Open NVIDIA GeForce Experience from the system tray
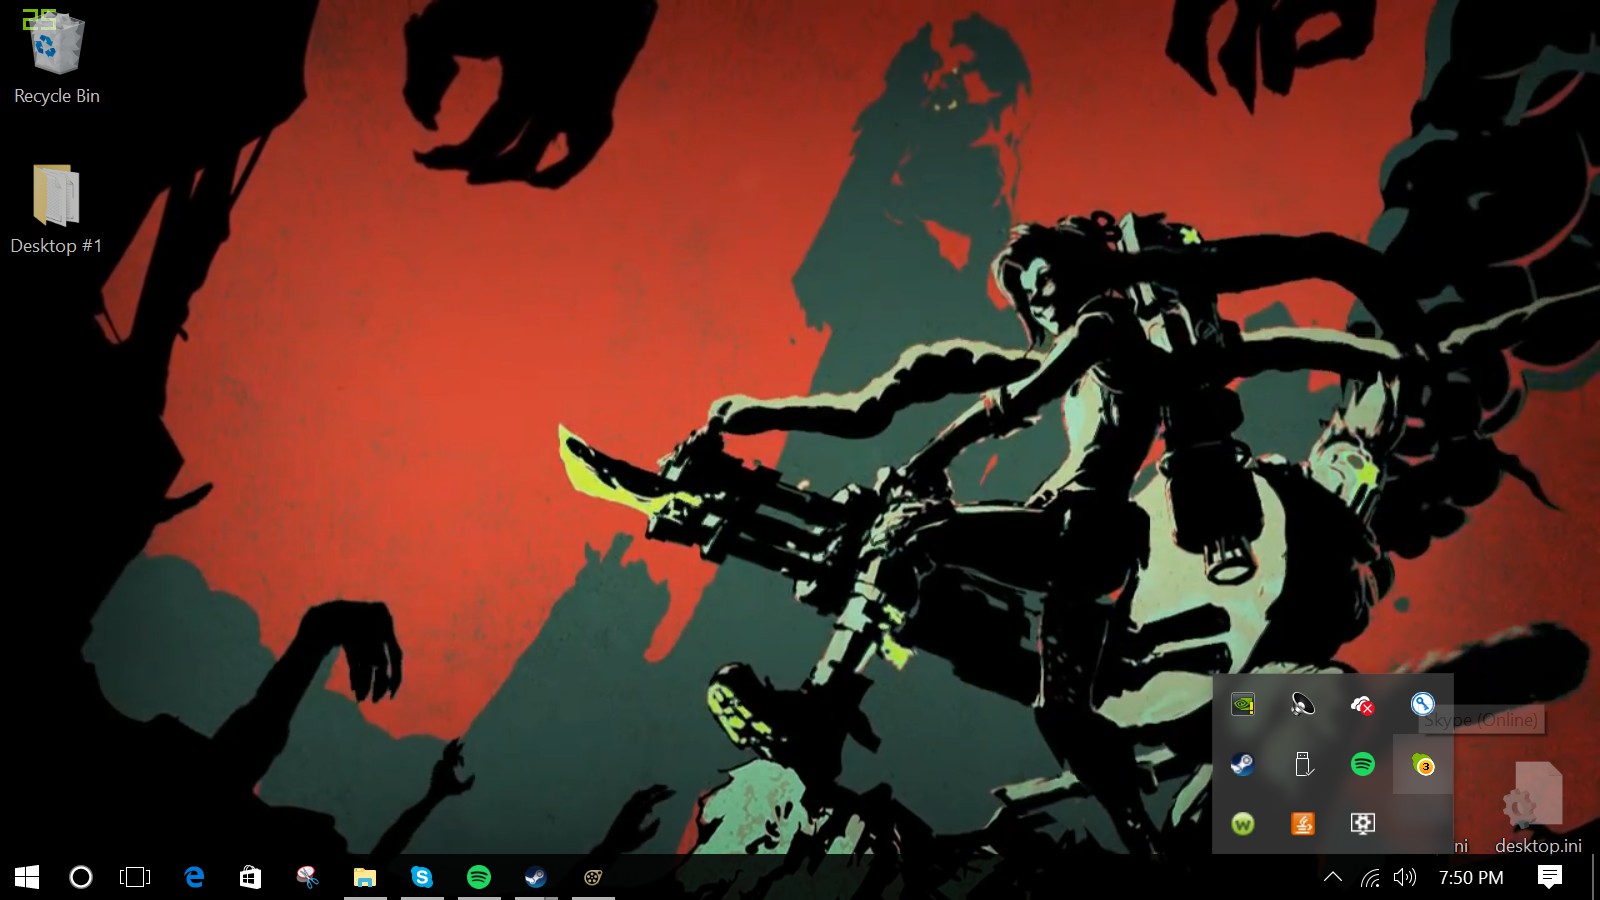The image size is (1600, 900). 1243,705
